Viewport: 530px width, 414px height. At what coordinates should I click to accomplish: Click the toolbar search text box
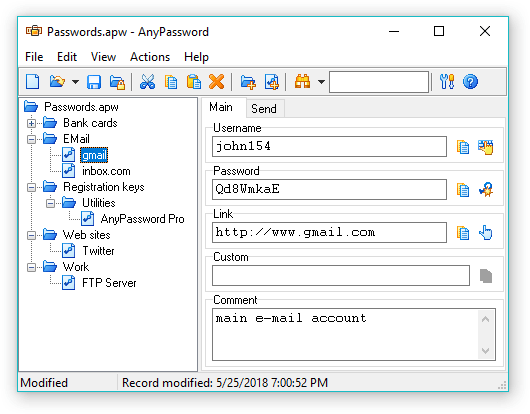click(379, 82)
